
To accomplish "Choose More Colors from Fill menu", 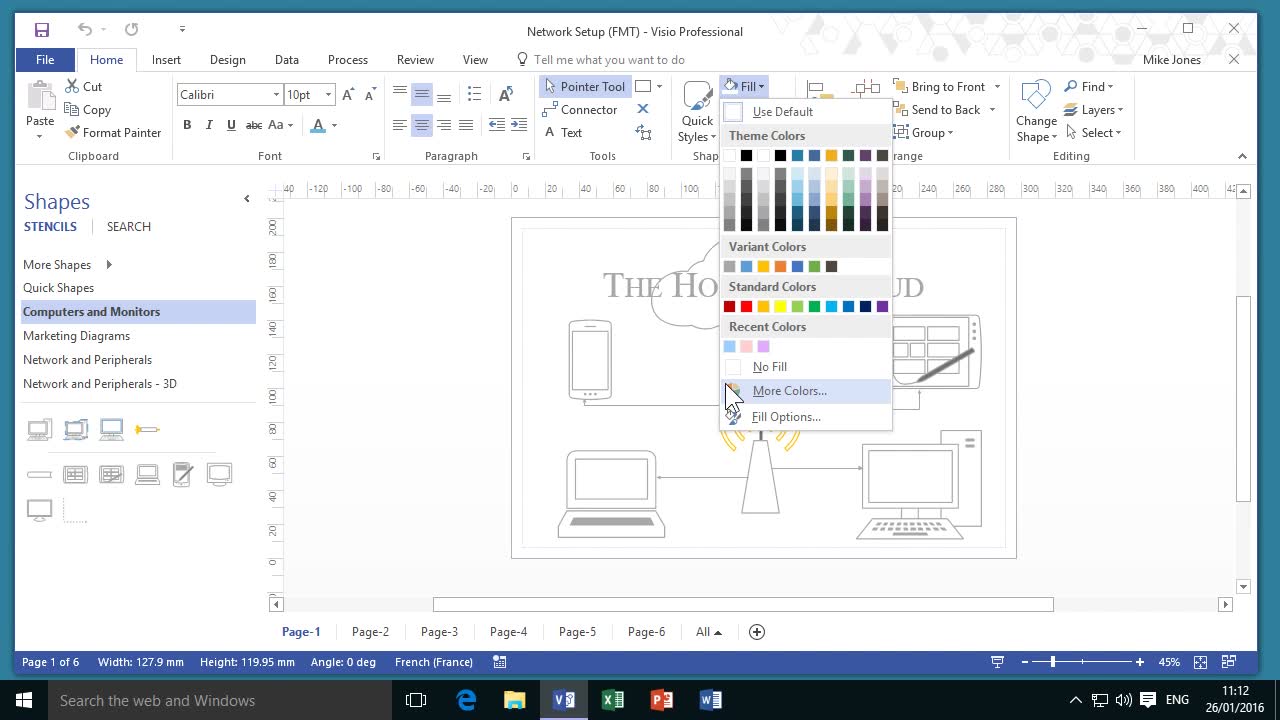I will [789, 391].
